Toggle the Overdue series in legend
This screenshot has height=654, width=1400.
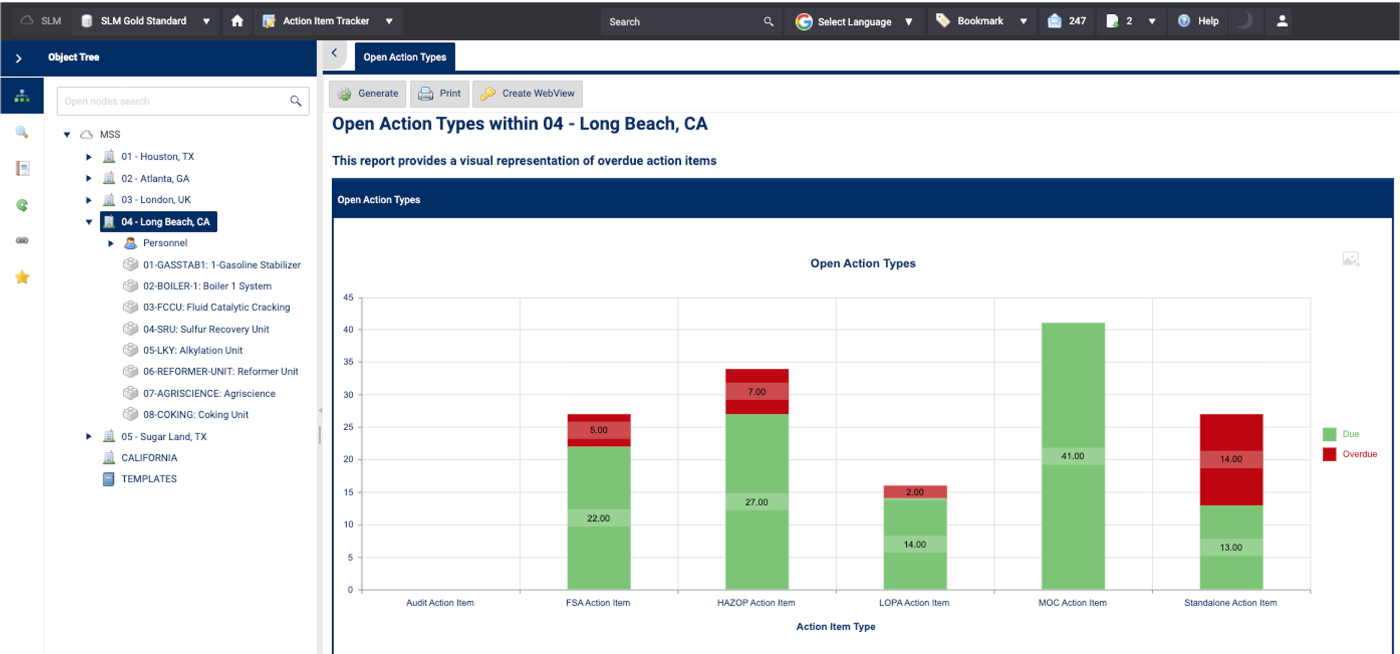click(x=1350, y=454)
